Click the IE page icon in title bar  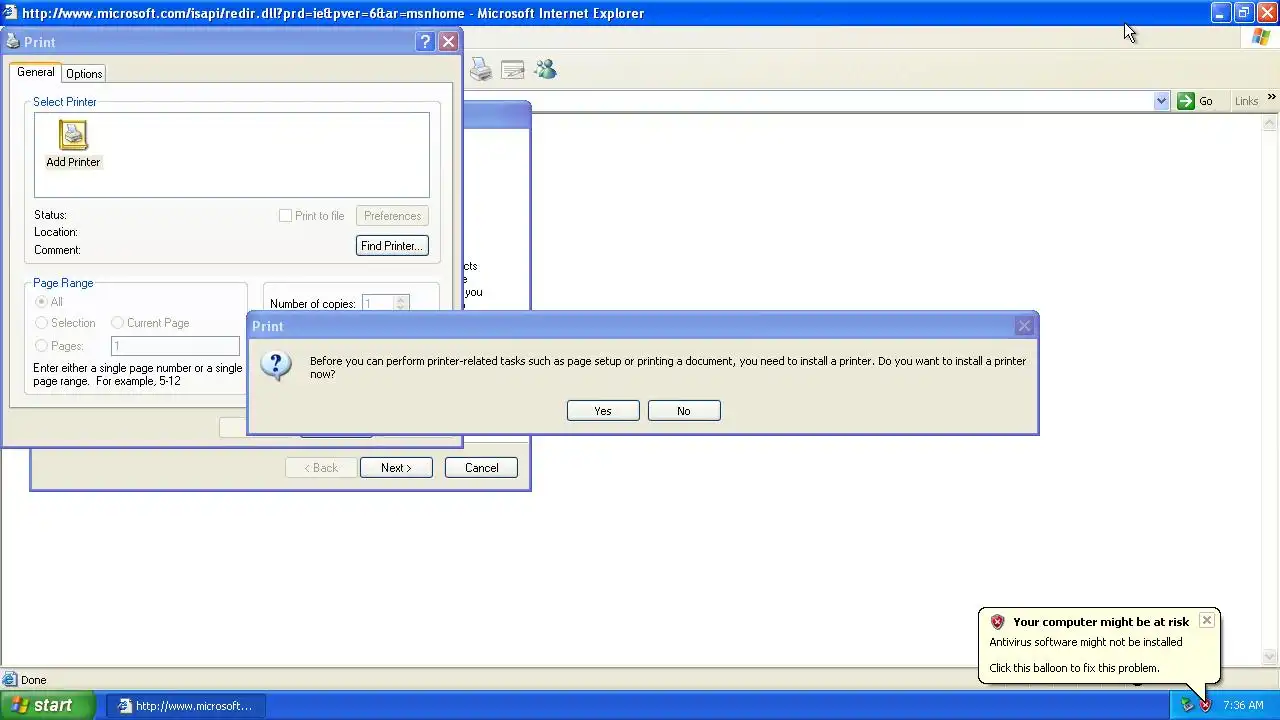pyautogui.click(x=10, y=13)
